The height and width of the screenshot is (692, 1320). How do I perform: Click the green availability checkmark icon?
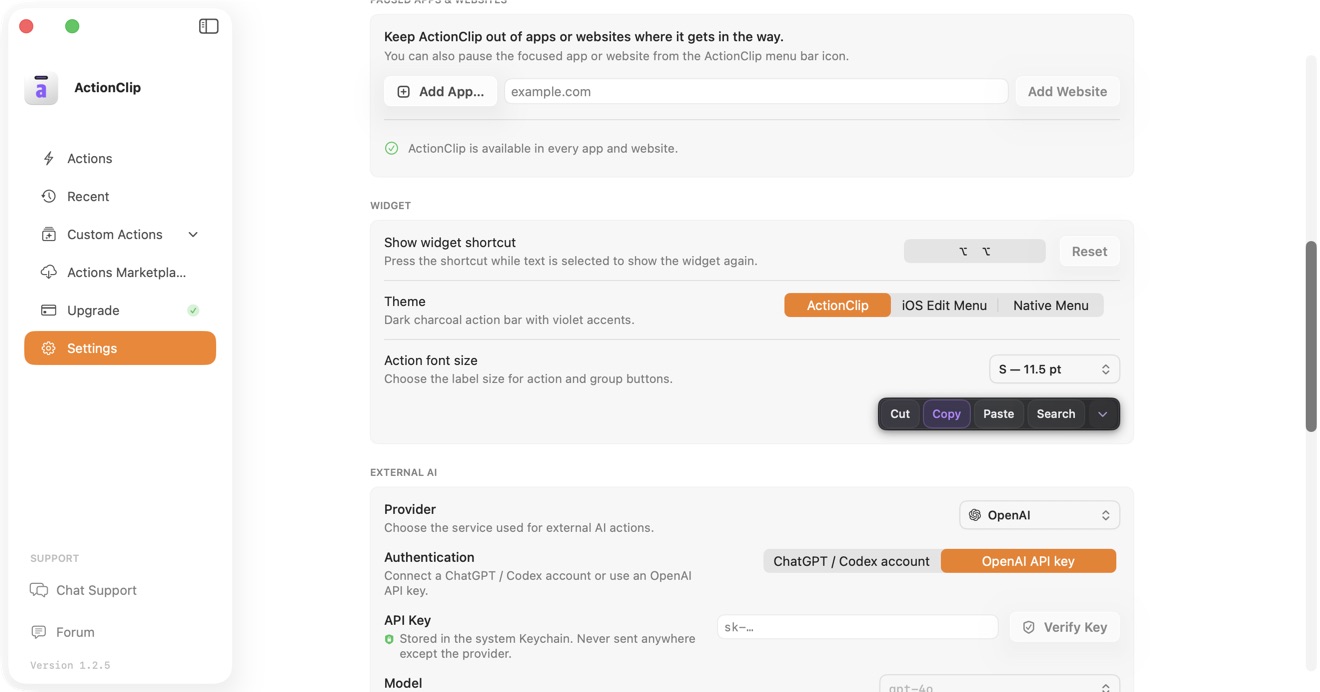[x=391, y=149]
